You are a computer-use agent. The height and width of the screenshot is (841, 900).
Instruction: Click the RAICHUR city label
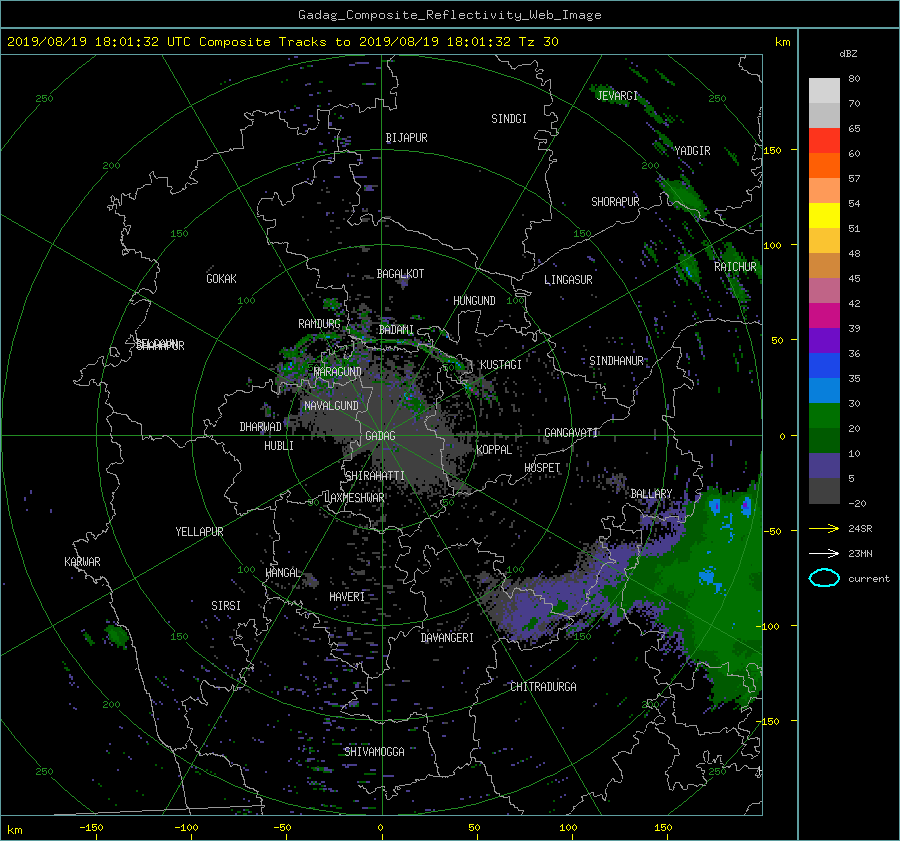coord(735,266)
